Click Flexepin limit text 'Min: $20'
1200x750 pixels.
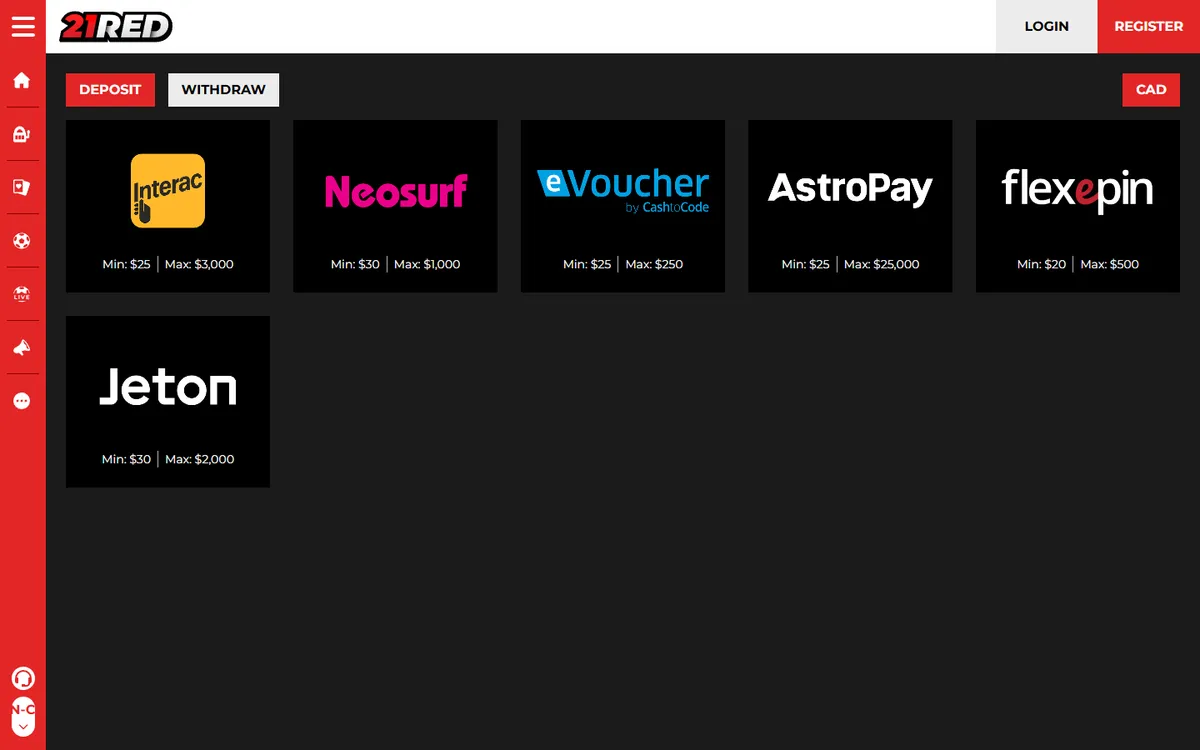point(1041,264)
